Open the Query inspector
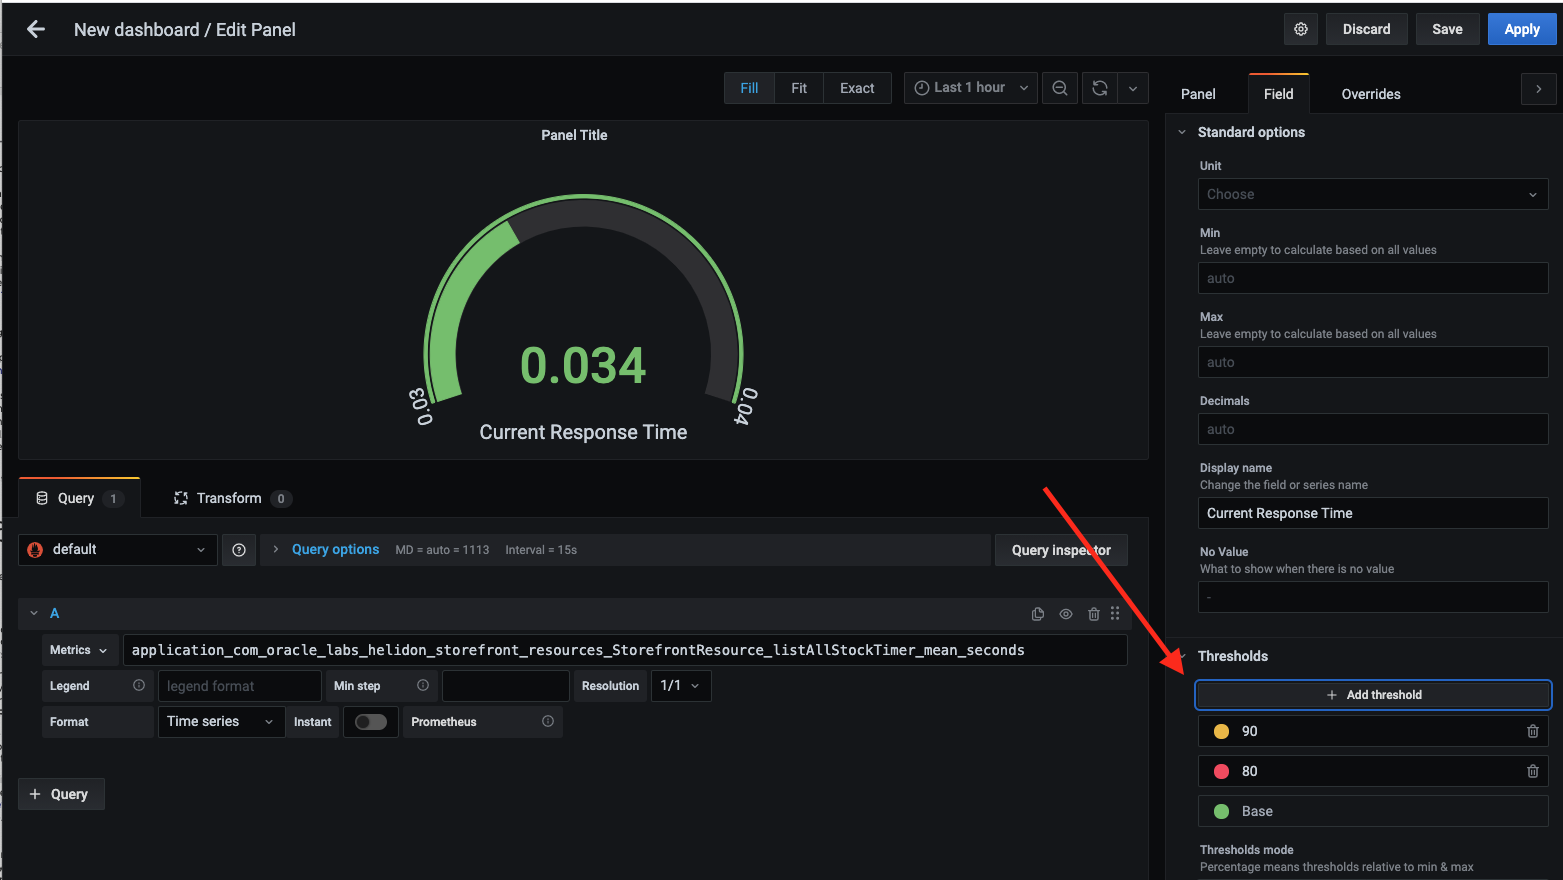 [x=1061, y=550]
